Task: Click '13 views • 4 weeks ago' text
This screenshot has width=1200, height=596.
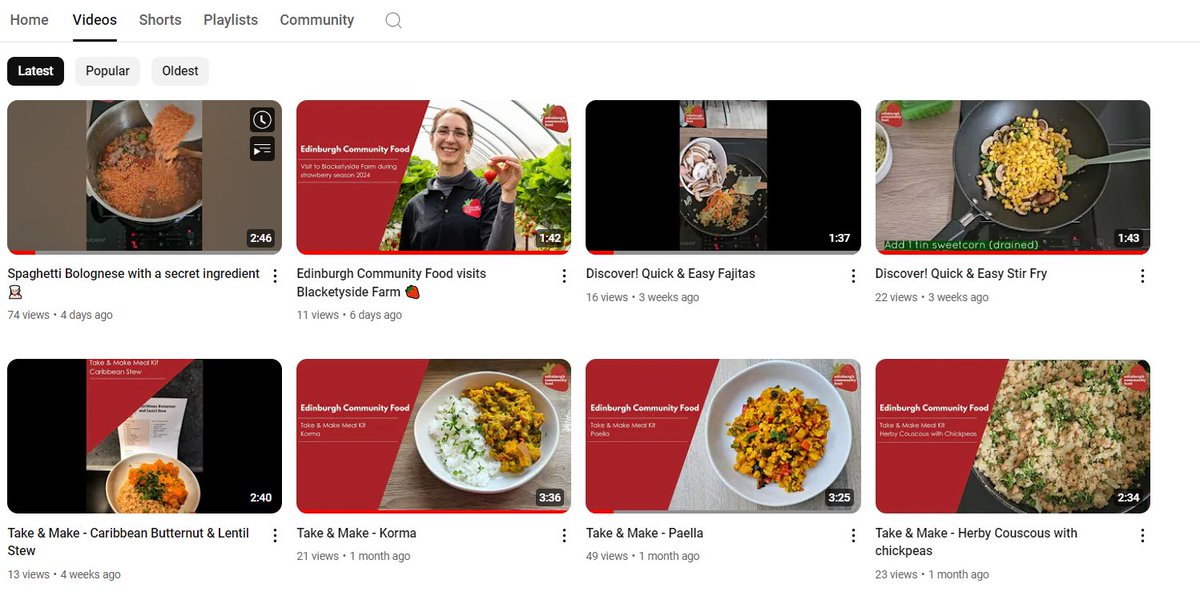Action: pyautogui.click(x=64, y=575)
